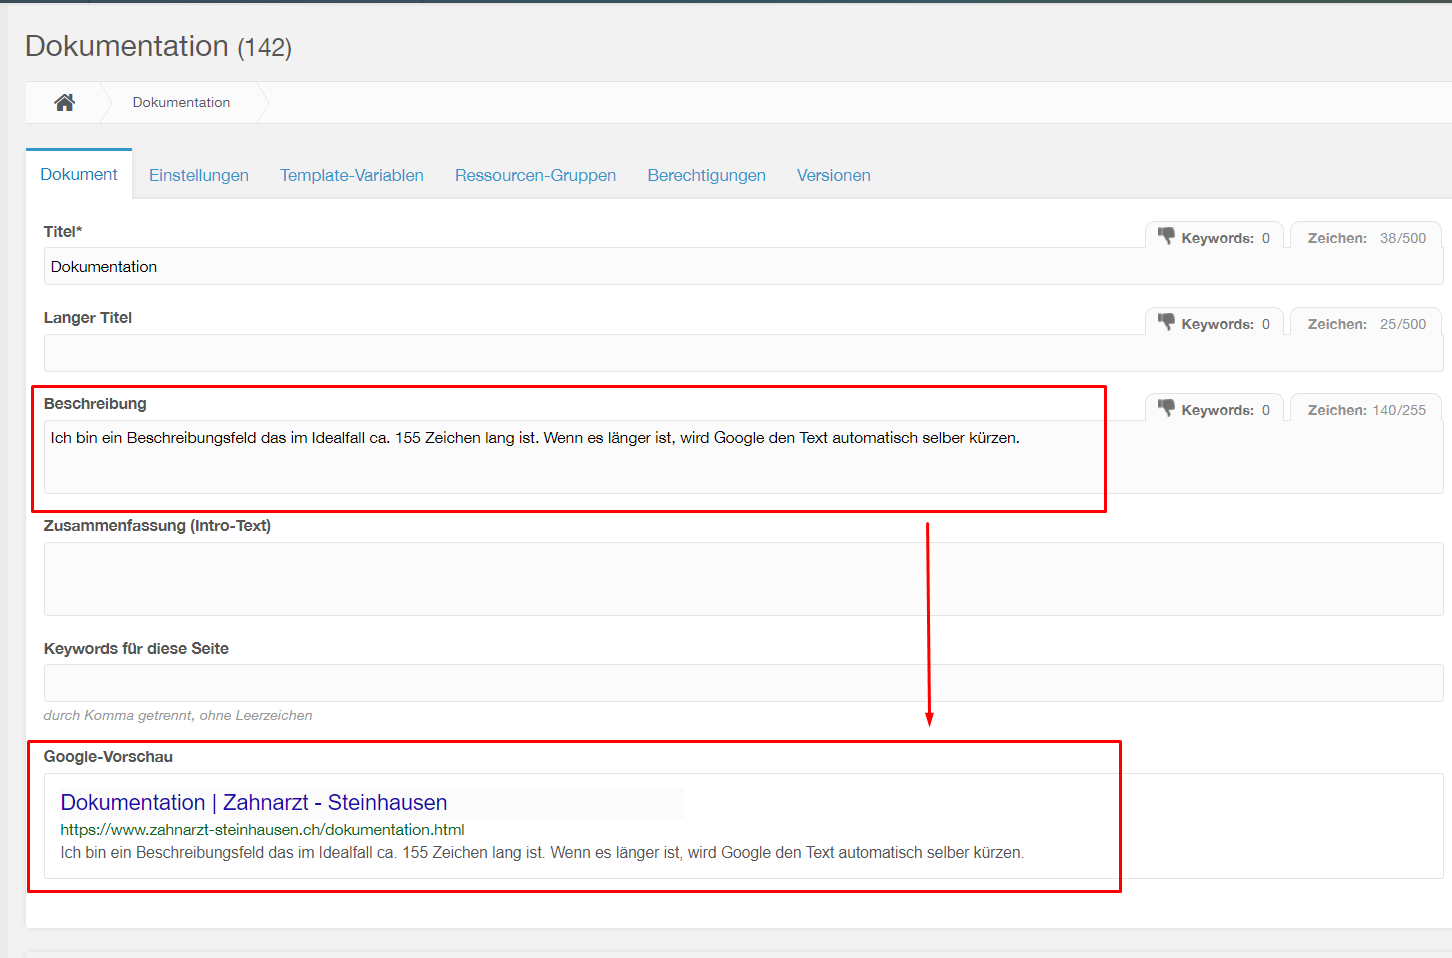Click the Zeichen 25/500 counter for Langer Titel
This screenshot has height=958, width=1452.
point(1366,324)
